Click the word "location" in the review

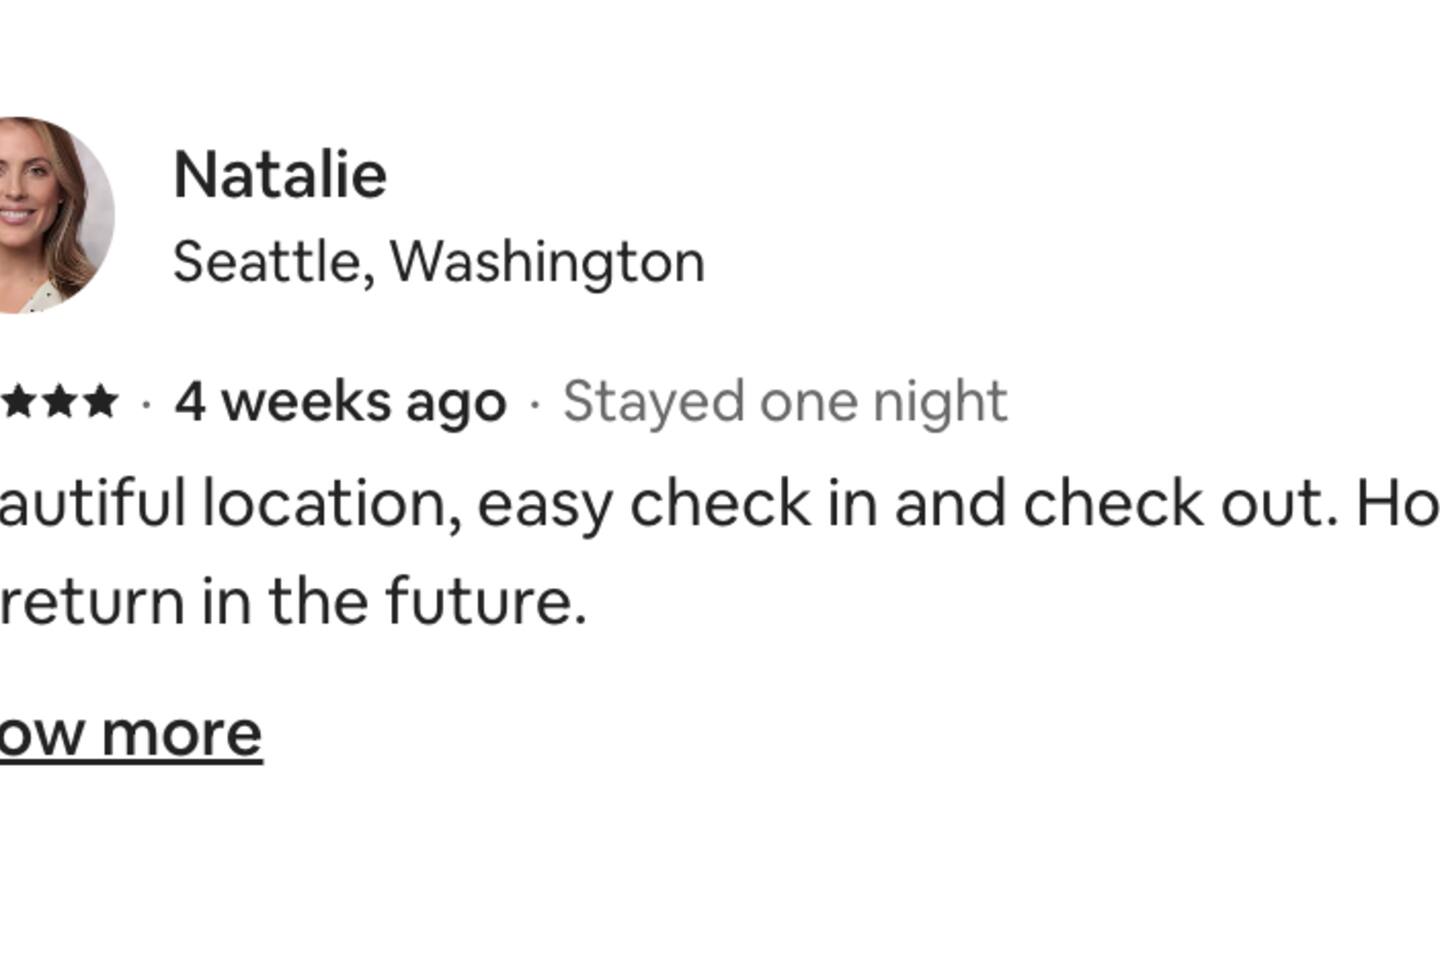tap(332, 502)
